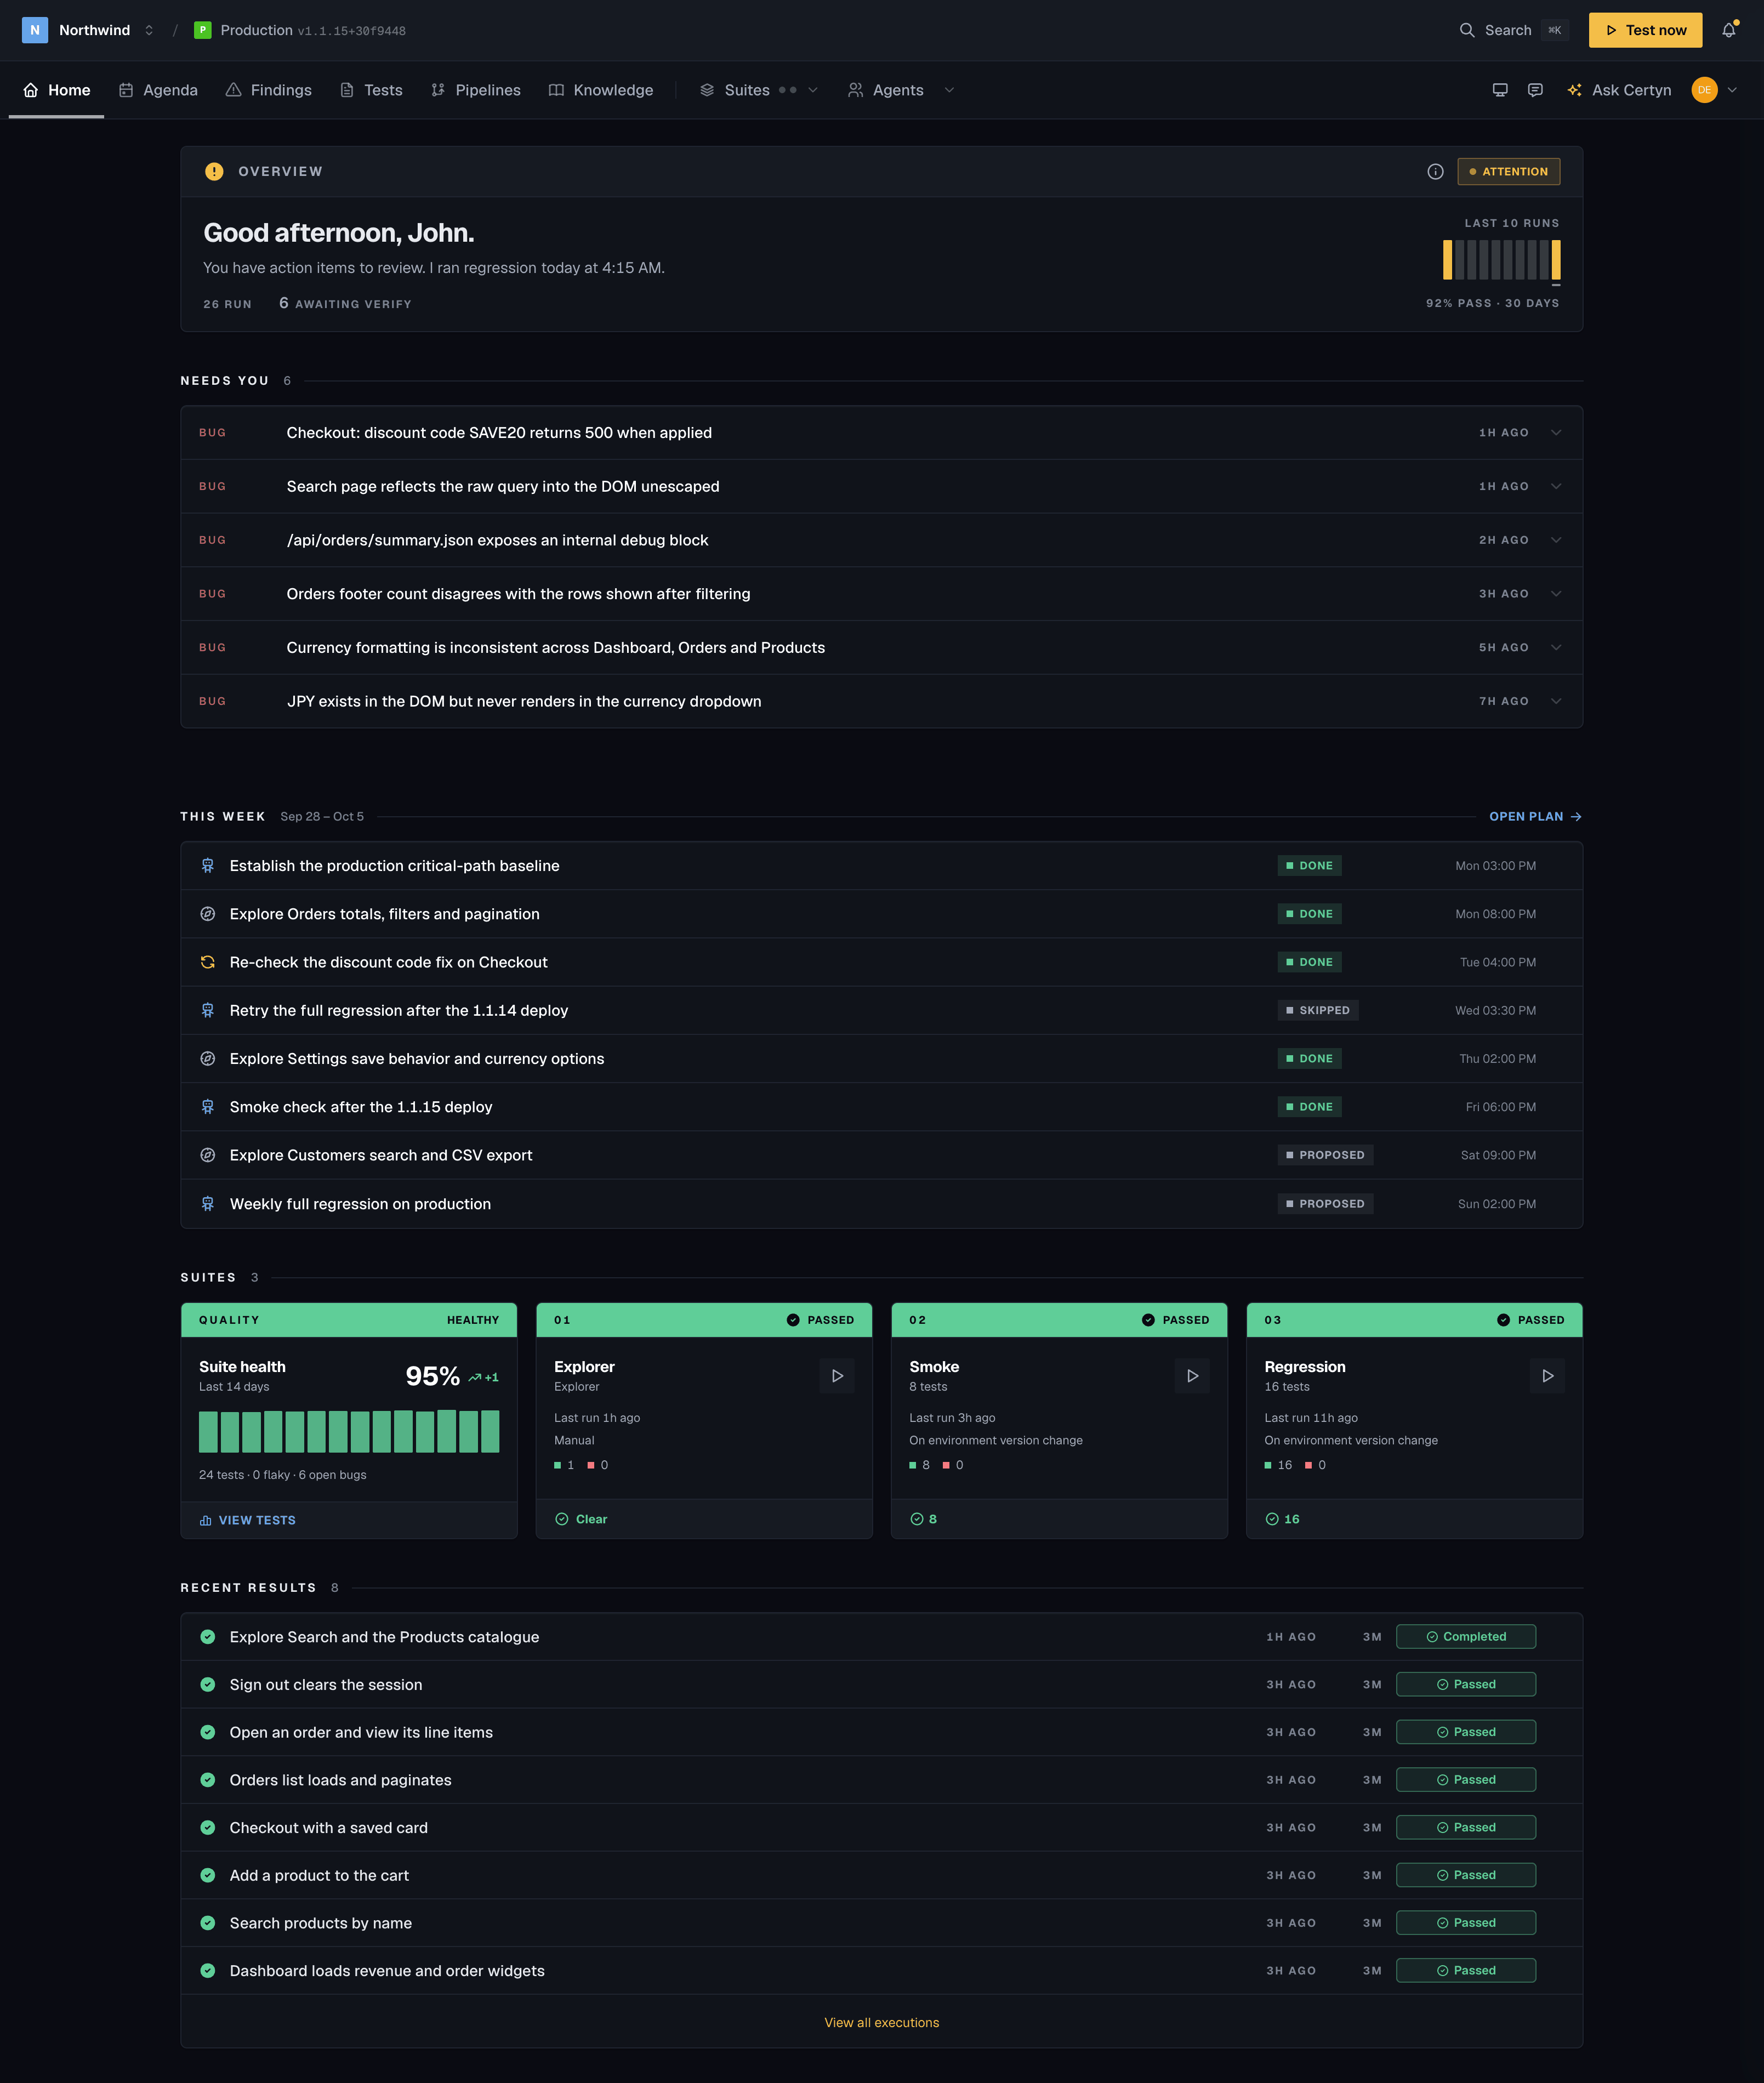Open the Knowledge tab
The height and width of the screenshot is (2083, 1764).
pyautogui.click(x=601, y=90)
